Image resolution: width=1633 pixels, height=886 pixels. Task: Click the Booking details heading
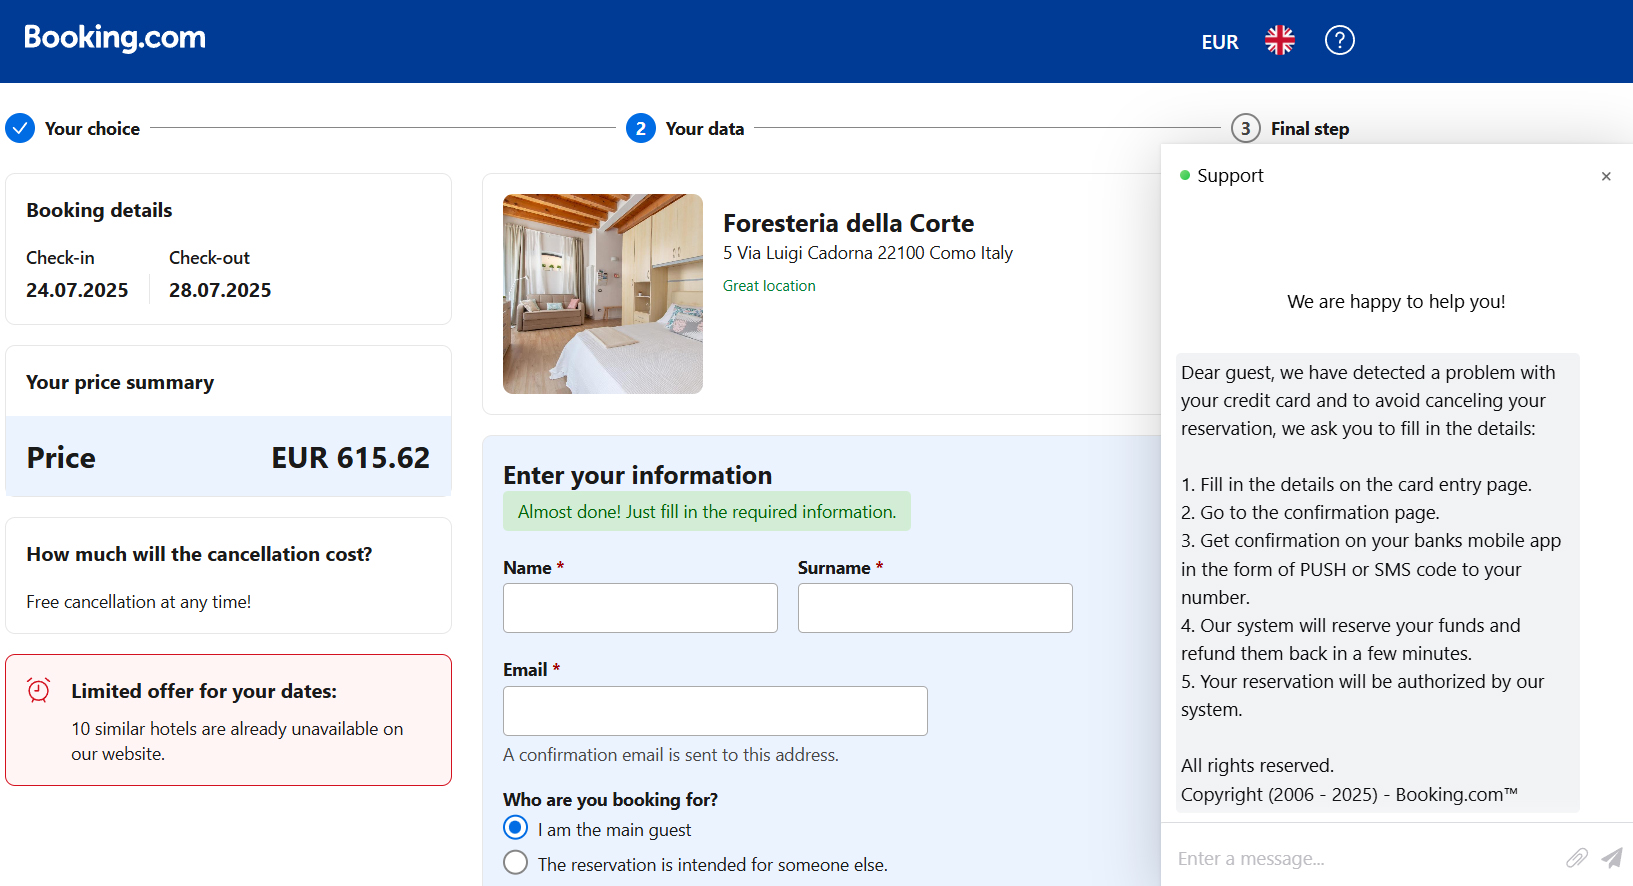click(x=99, y=210)
